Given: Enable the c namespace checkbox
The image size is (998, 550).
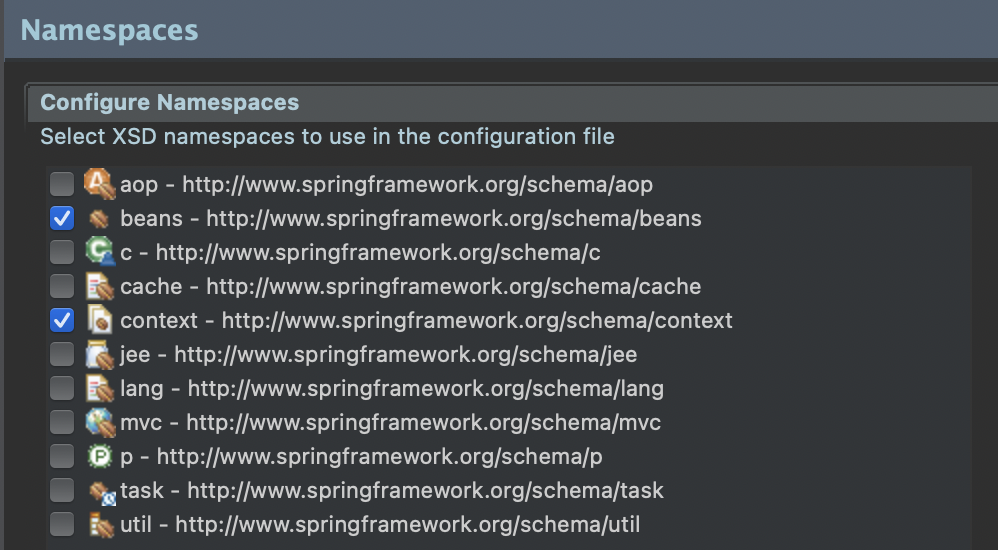Looking at the screenshot, I should point(62,252).
